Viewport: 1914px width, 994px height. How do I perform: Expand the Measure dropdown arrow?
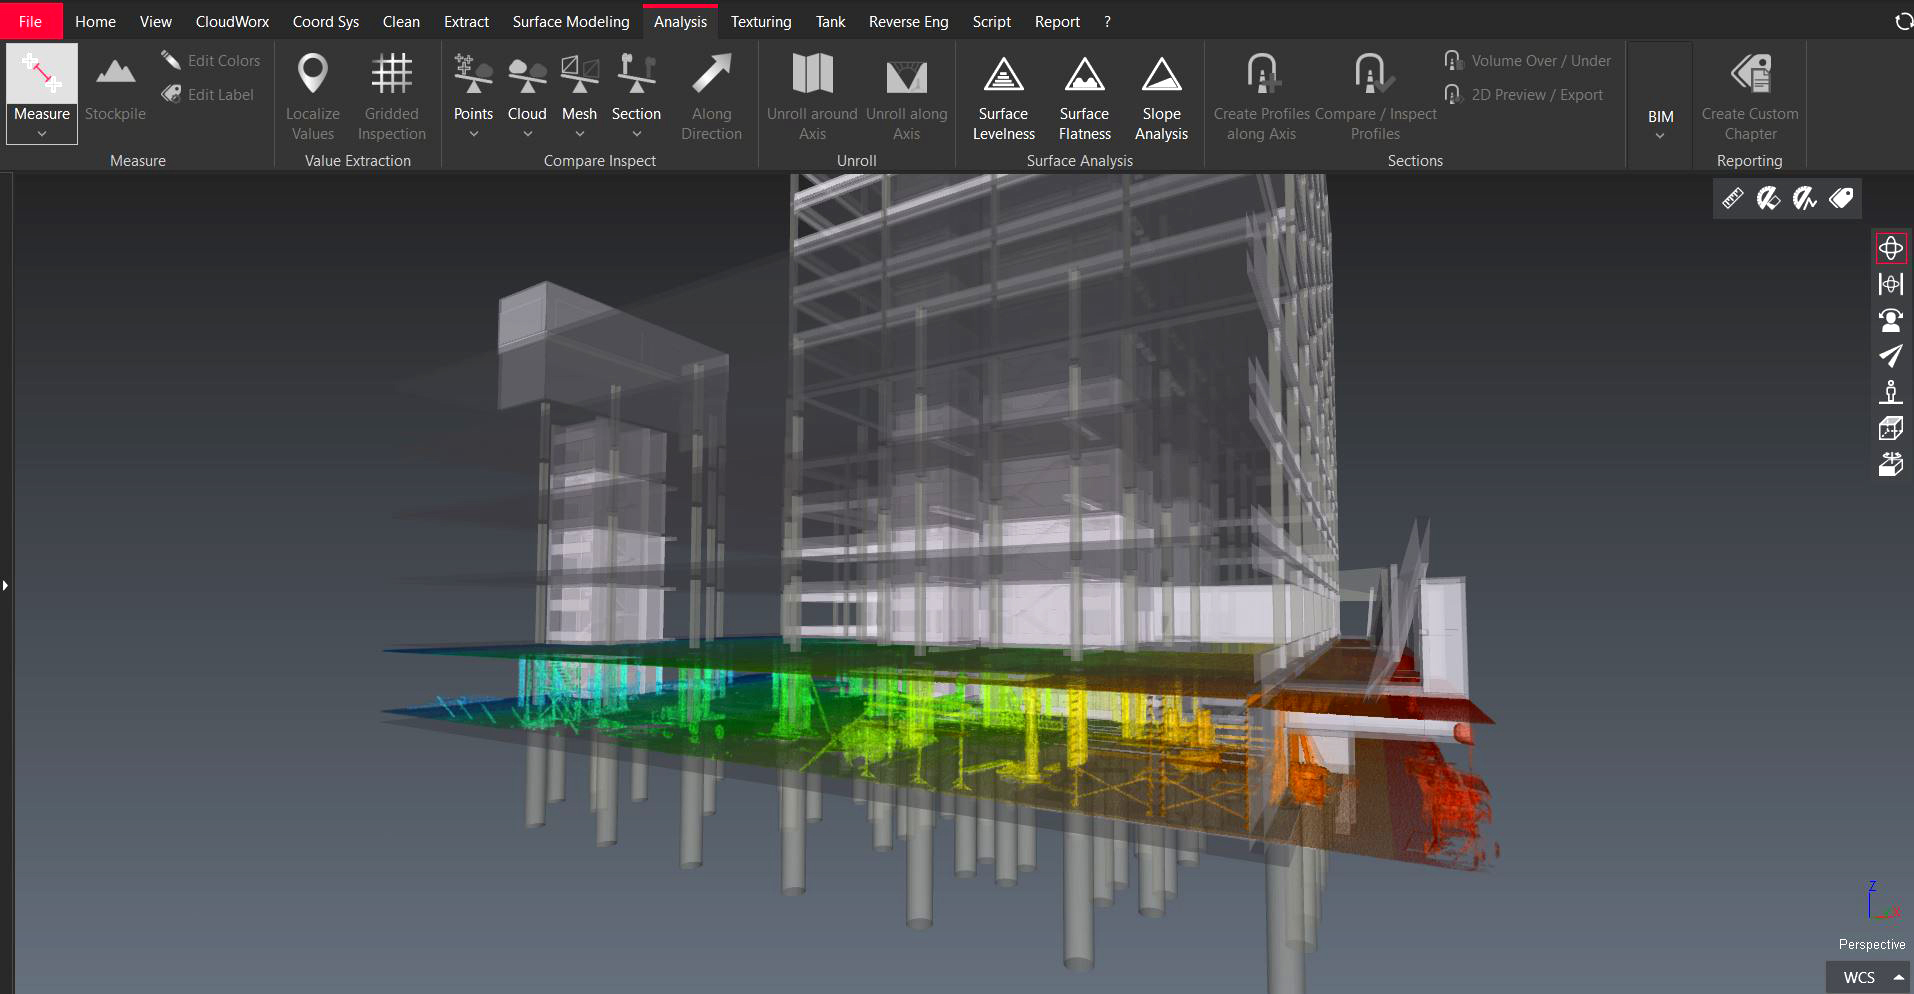point(42,134)
